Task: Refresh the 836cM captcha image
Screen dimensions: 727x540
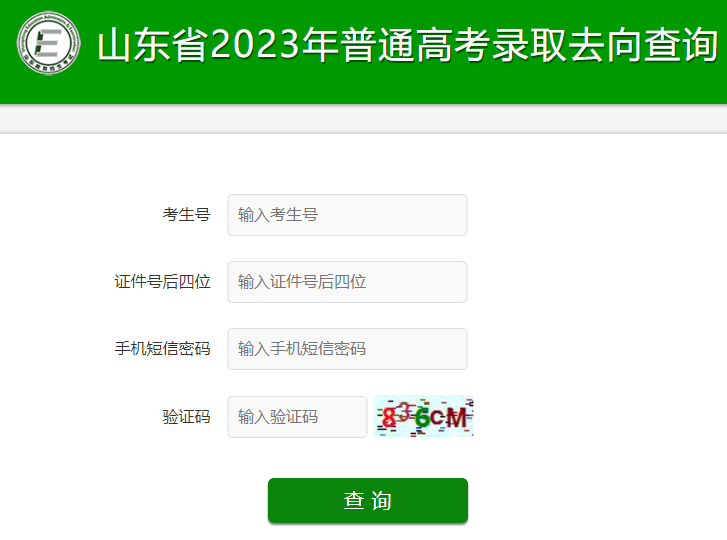Action: 423,416
